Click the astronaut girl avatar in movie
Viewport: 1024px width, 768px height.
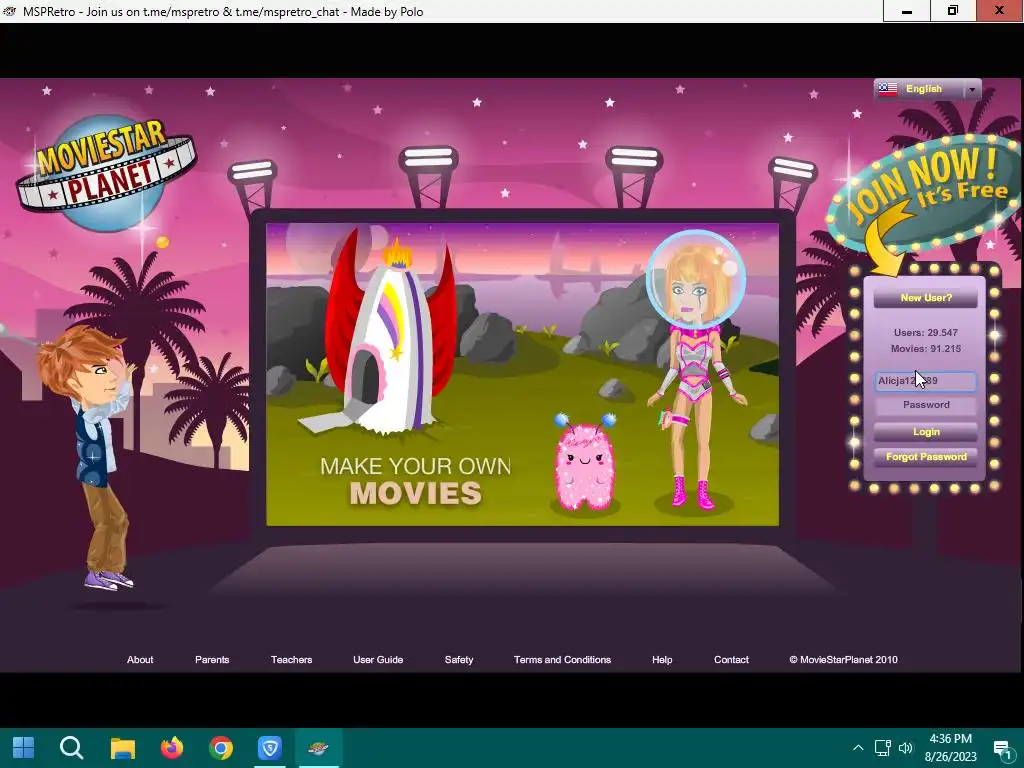(x=697, y=370)
